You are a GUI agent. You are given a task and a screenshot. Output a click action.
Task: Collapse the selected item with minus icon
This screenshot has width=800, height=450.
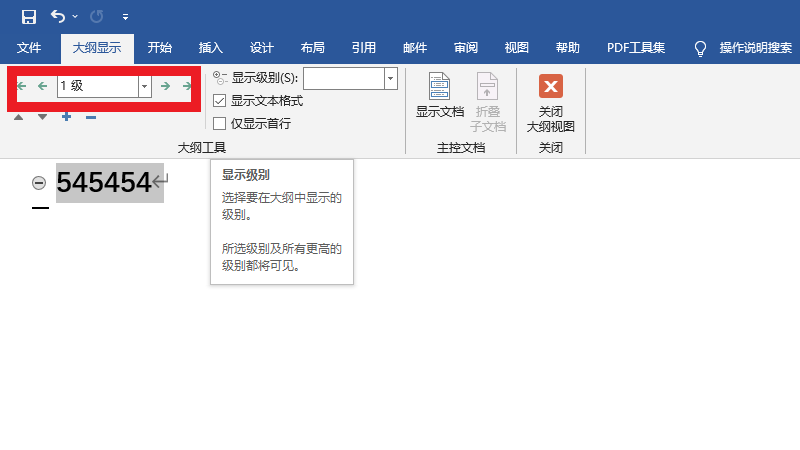(91, 117)
